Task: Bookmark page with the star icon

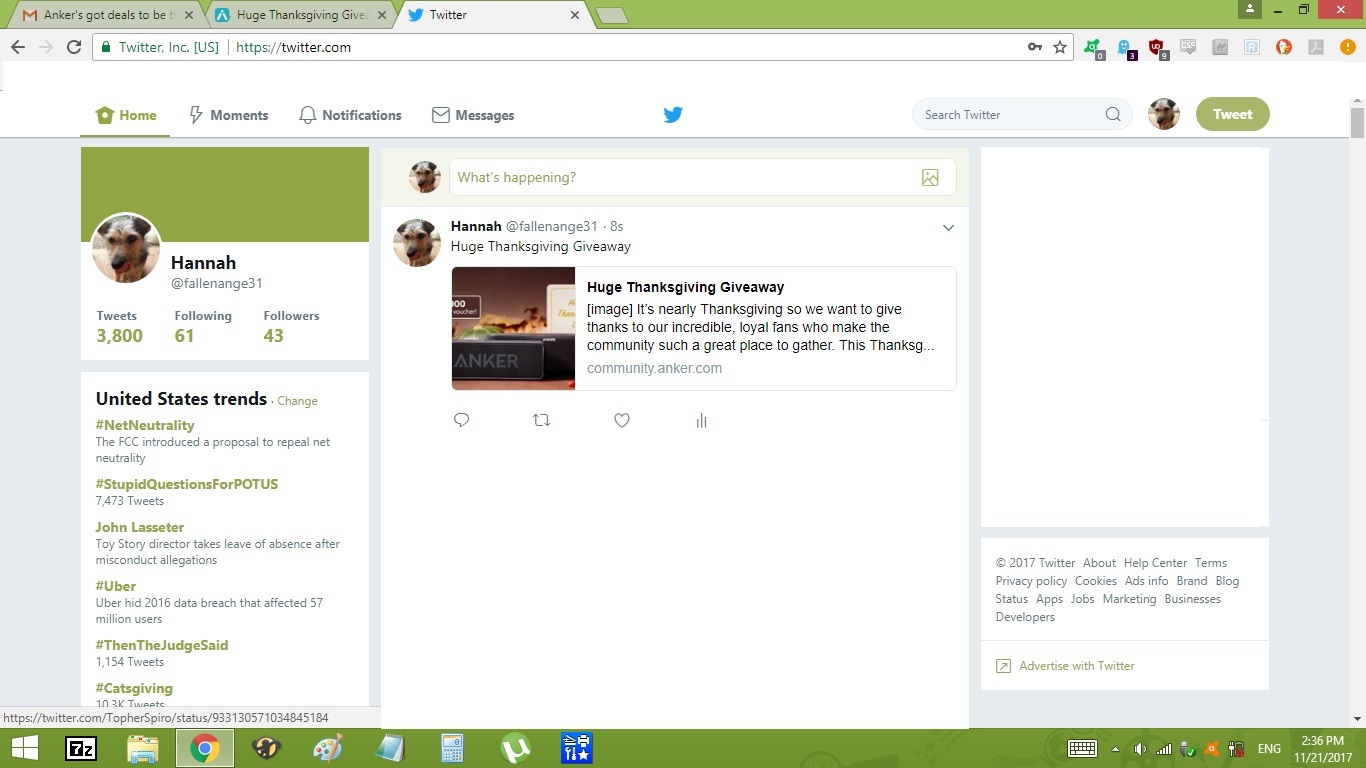Action: 1060,47
